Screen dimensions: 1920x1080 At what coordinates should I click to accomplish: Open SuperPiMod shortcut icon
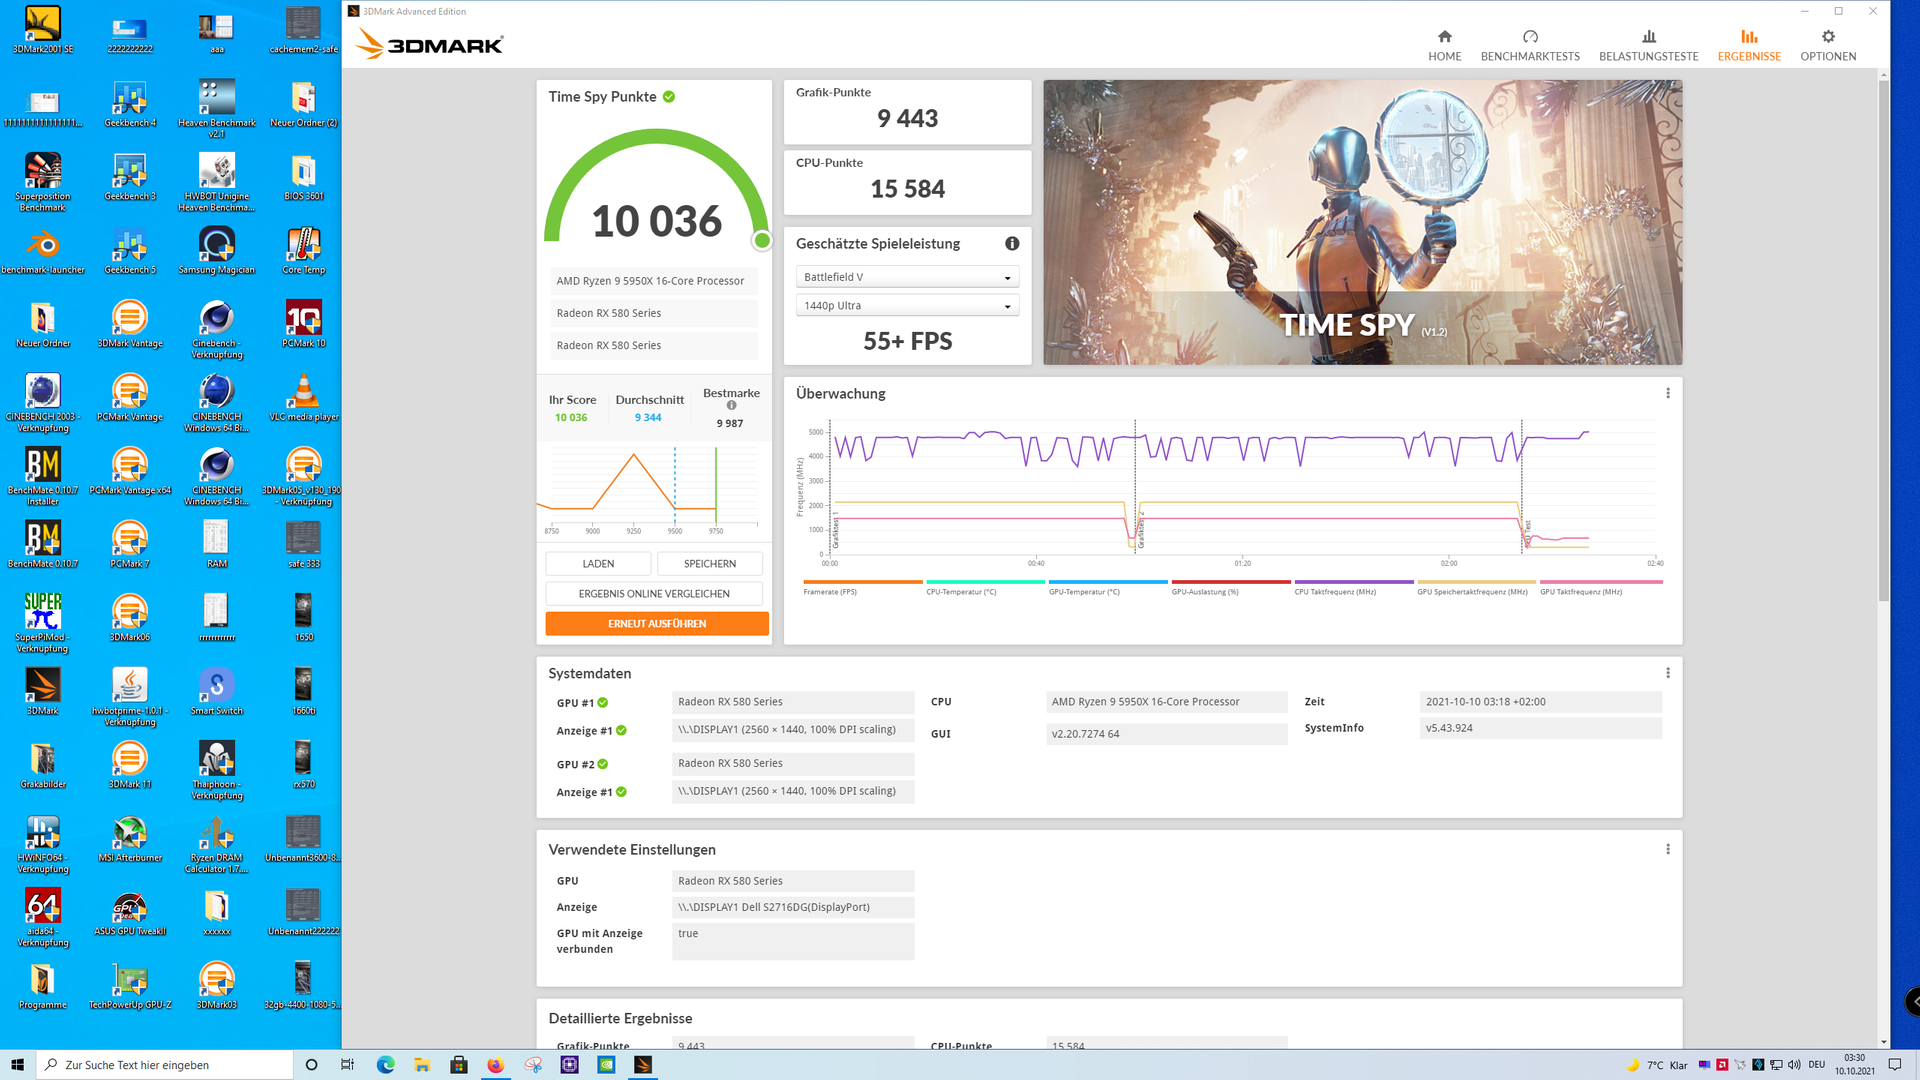pyautogui.click(x=43, y=623)
